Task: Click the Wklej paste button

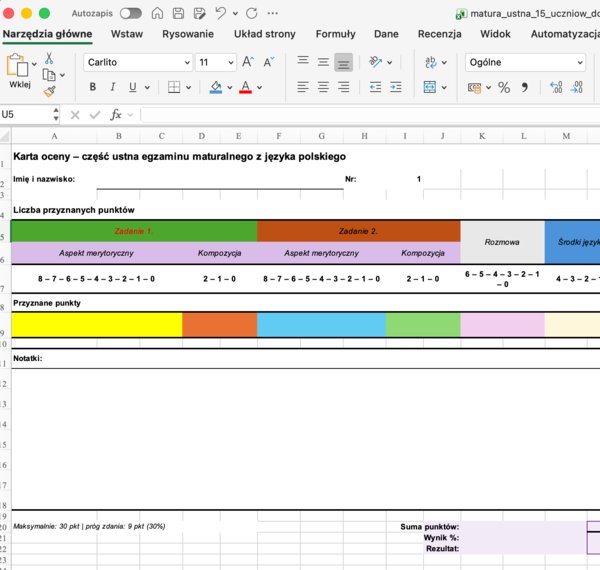Action: 18,71
